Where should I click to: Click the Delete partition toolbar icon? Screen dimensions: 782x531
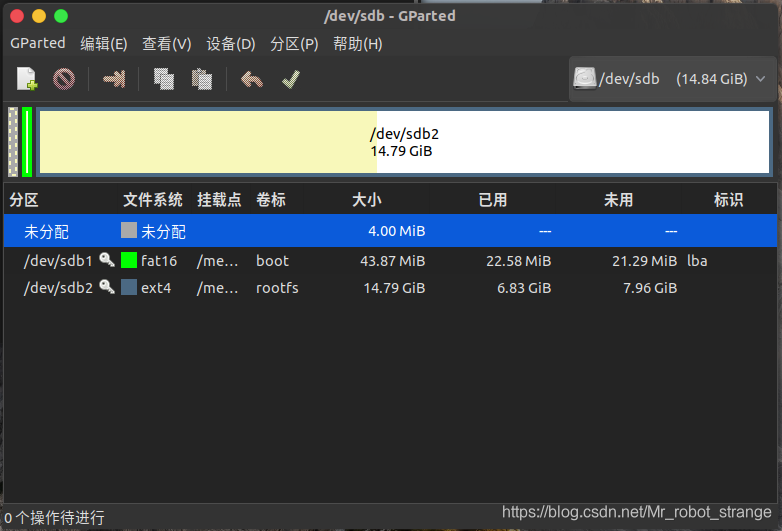[64, 79]
